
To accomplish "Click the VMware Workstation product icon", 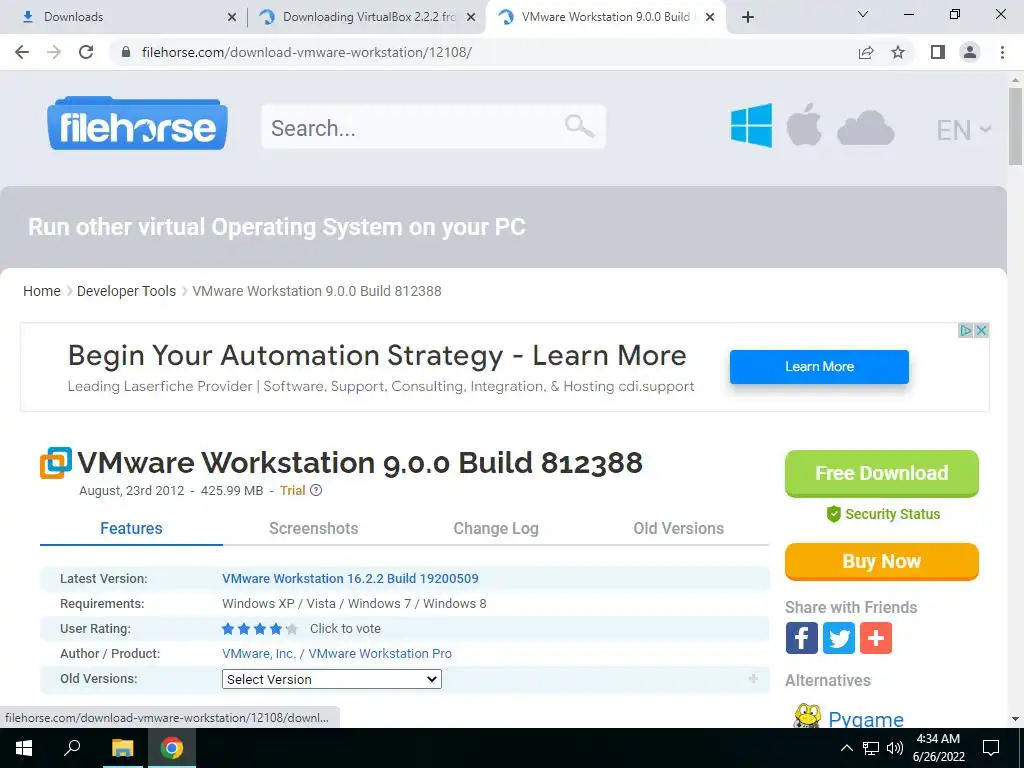I will tap(56, 463).
